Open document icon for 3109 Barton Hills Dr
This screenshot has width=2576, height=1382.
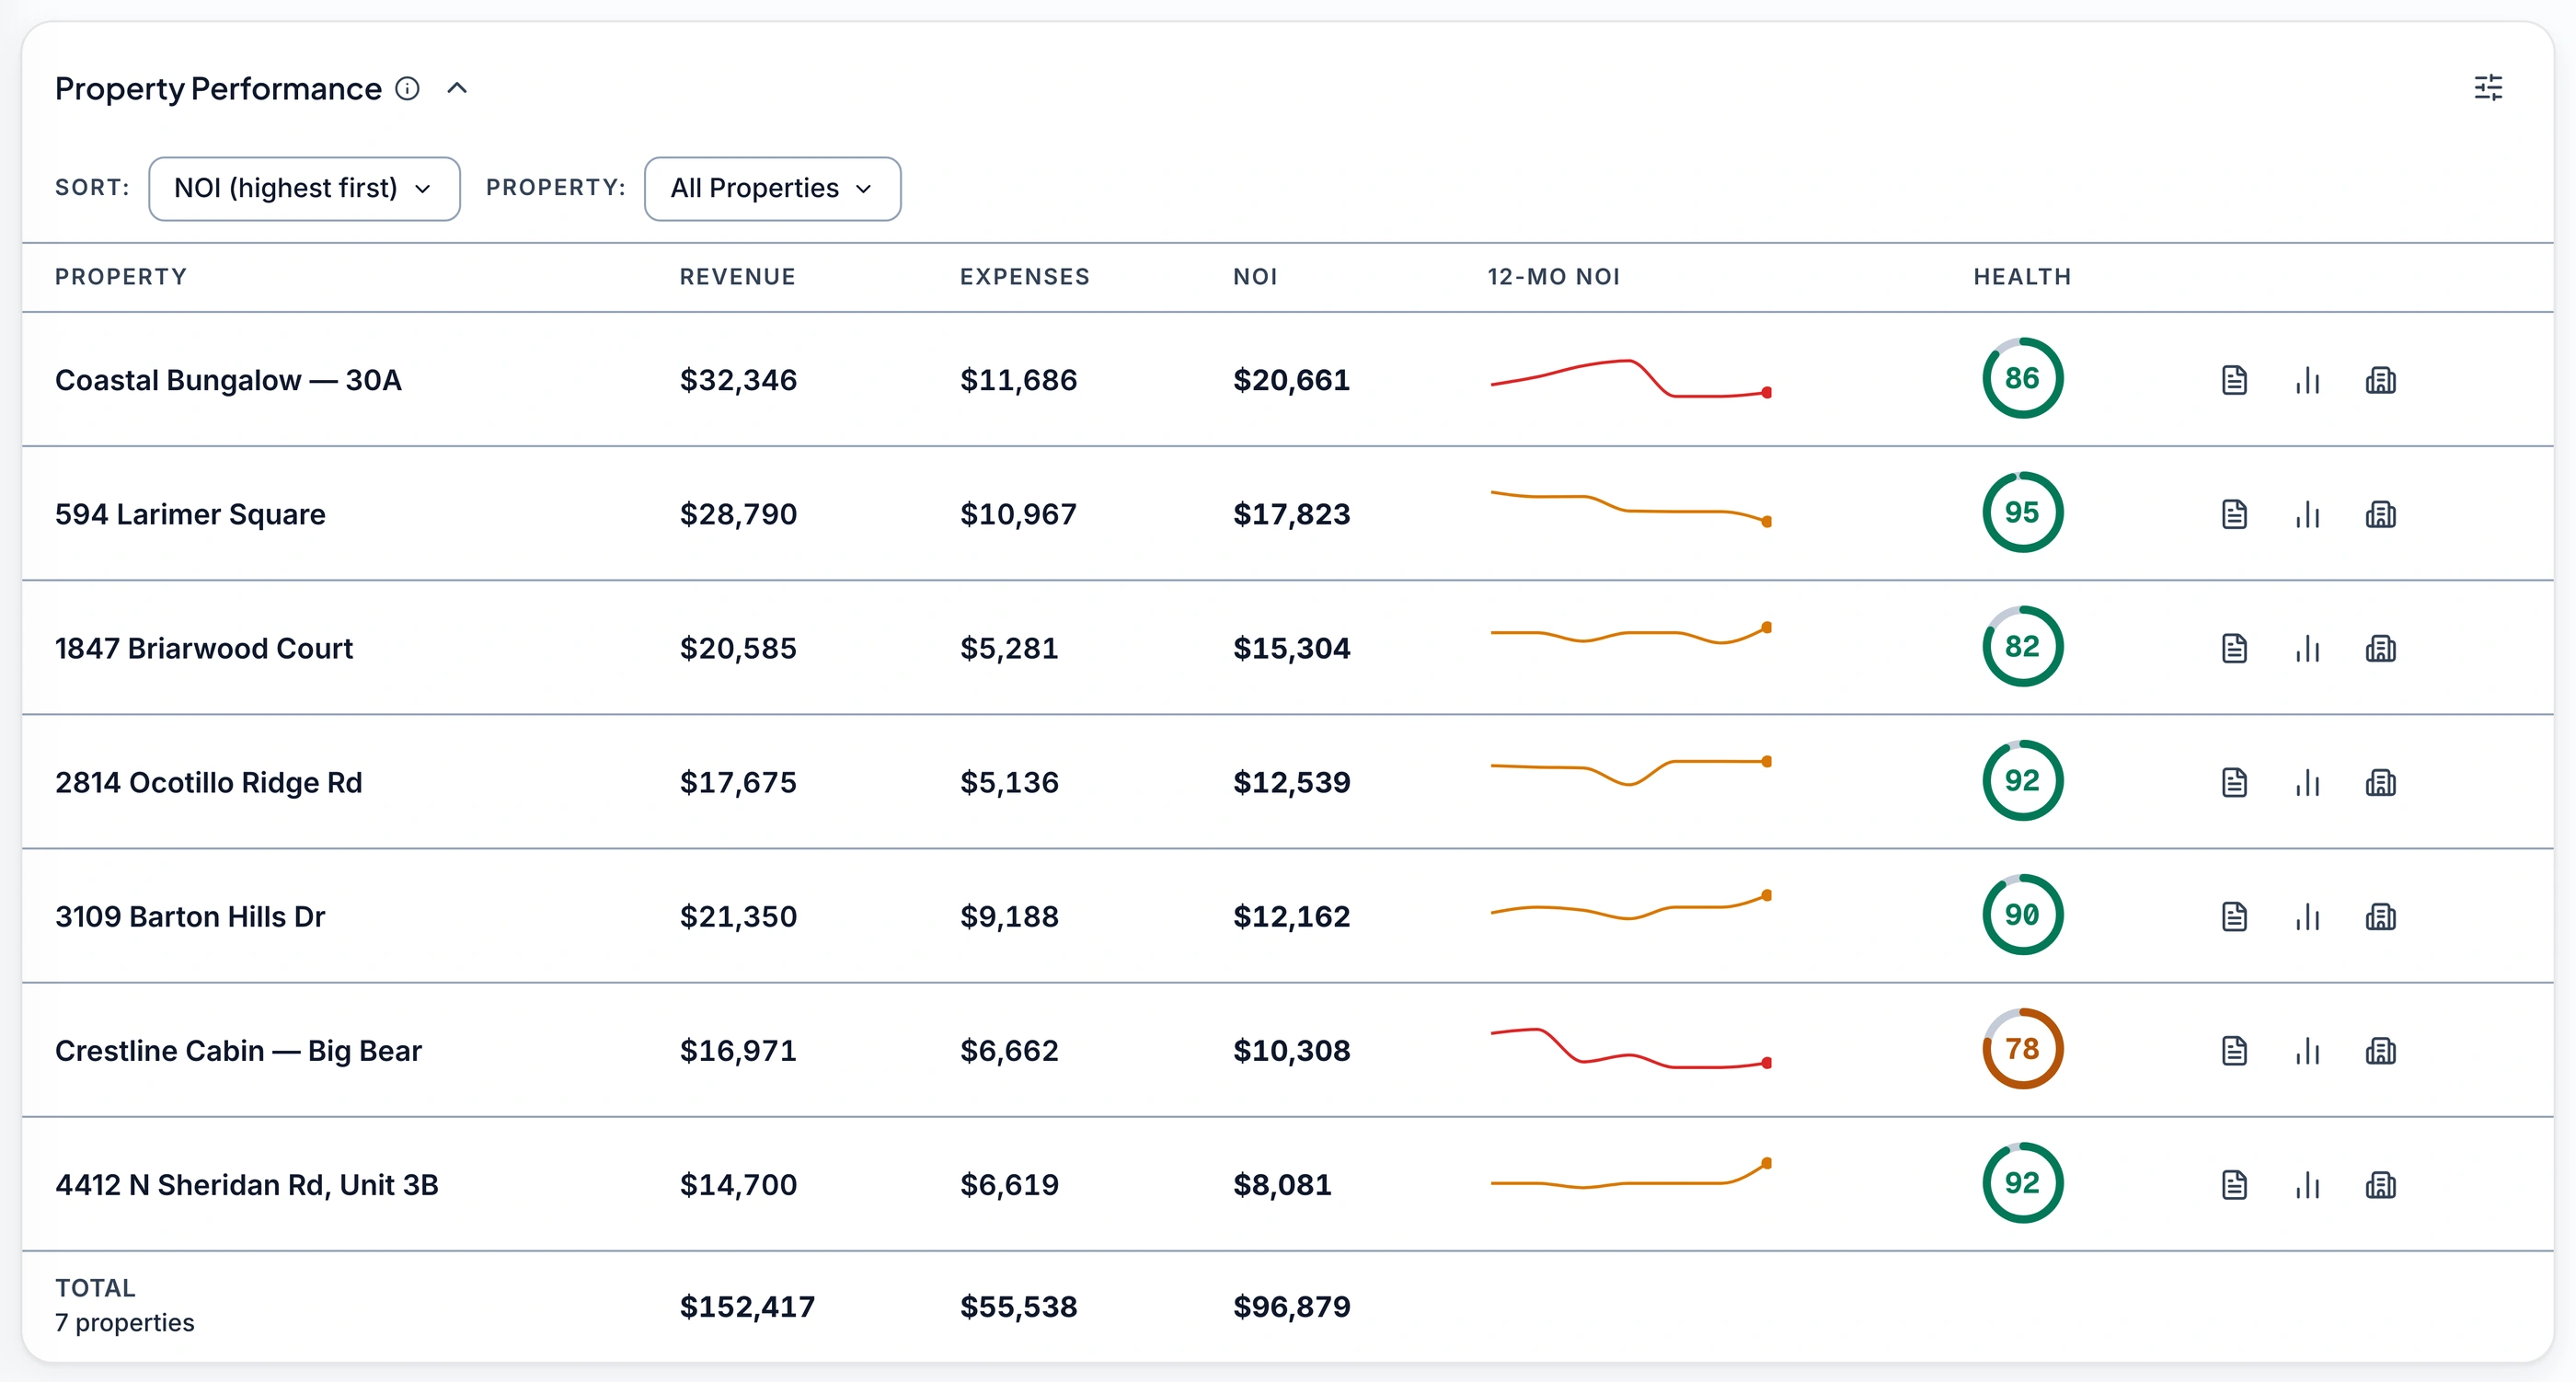point(2234,916)
